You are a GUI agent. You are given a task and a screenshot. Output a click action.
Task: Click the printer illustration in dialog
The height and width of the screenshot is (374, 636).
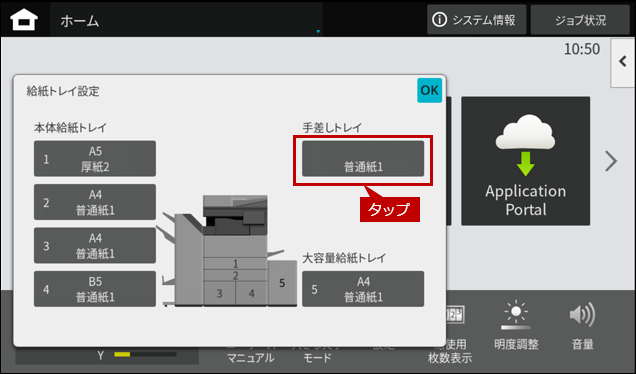click(230, 250)
